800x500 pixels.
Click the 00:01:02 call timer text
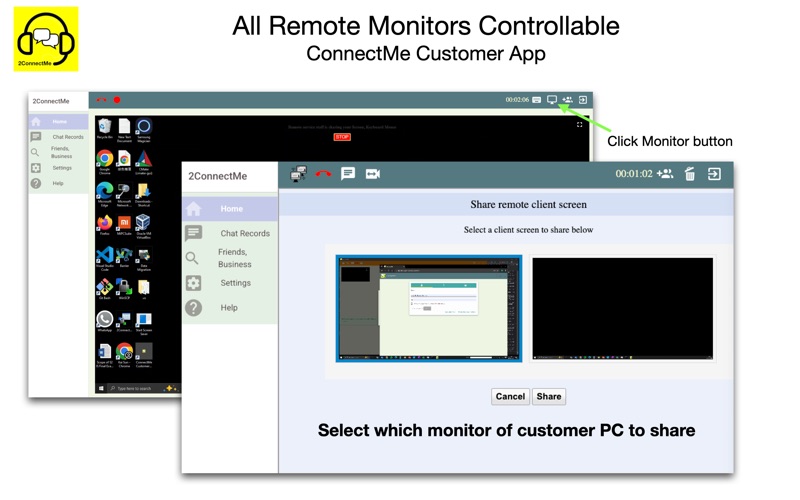[x=634, y=174]
